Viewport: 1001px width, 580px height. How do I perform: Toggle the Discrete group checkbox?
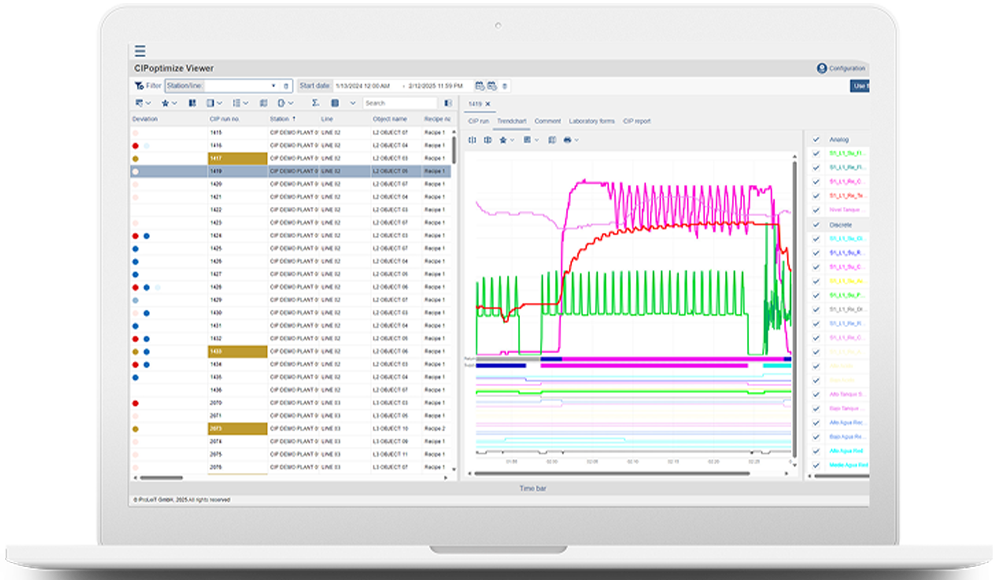816,225
